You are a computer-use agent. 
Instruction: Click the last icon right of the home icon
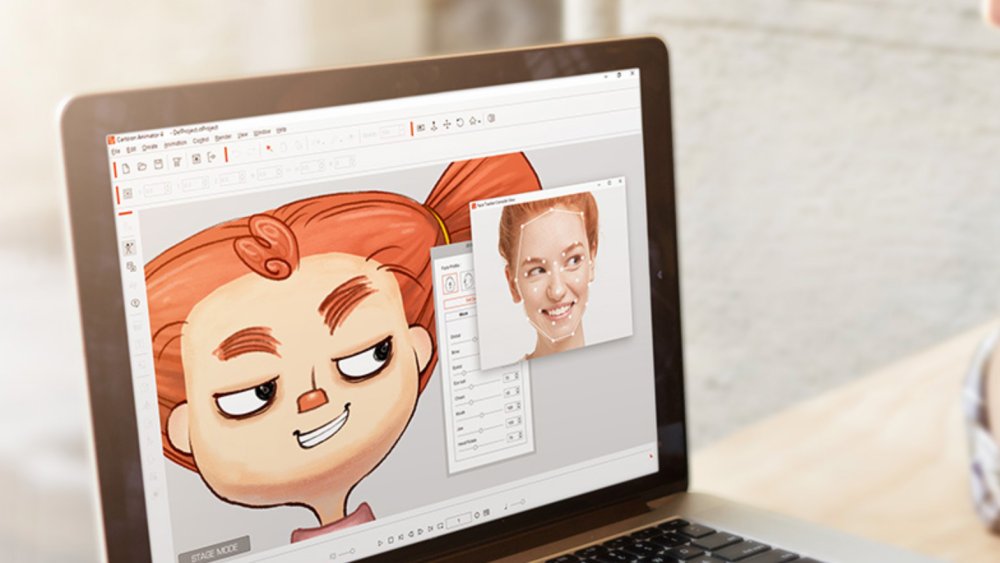(491, 118)
